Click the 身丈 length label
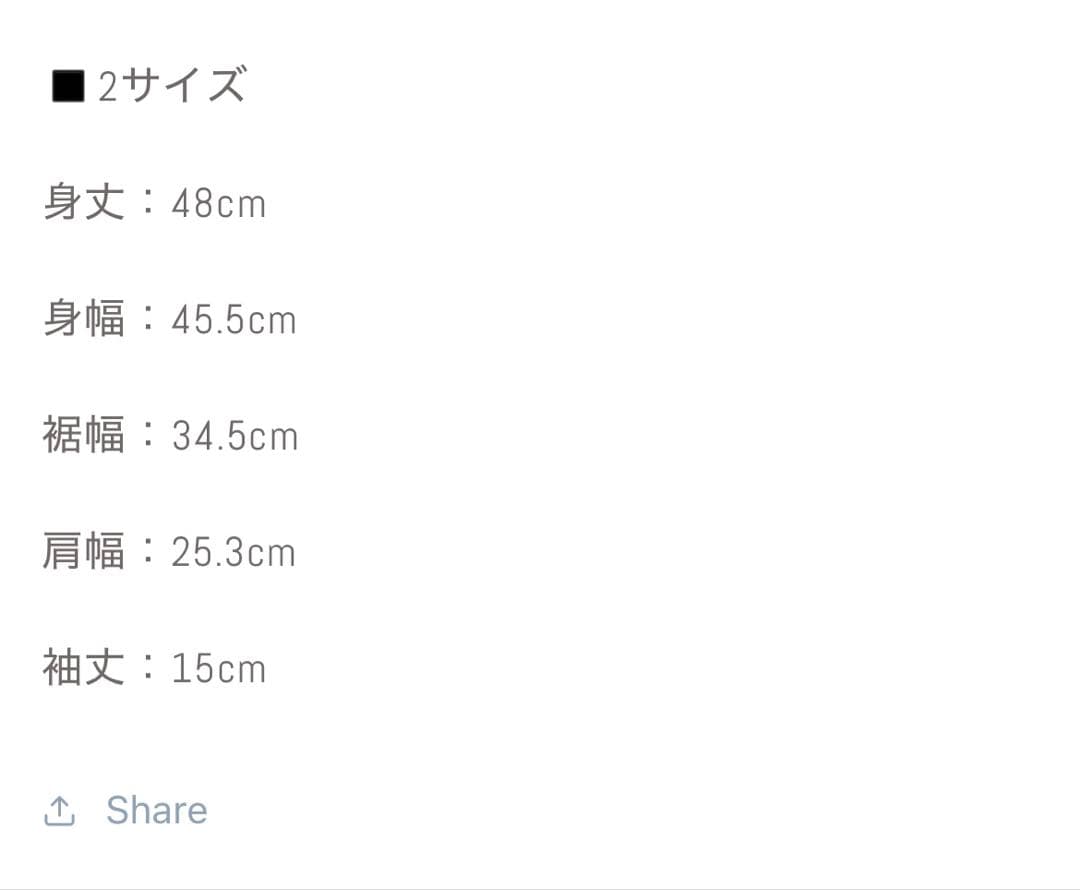The image size is (1080, 890). (84, 203)
